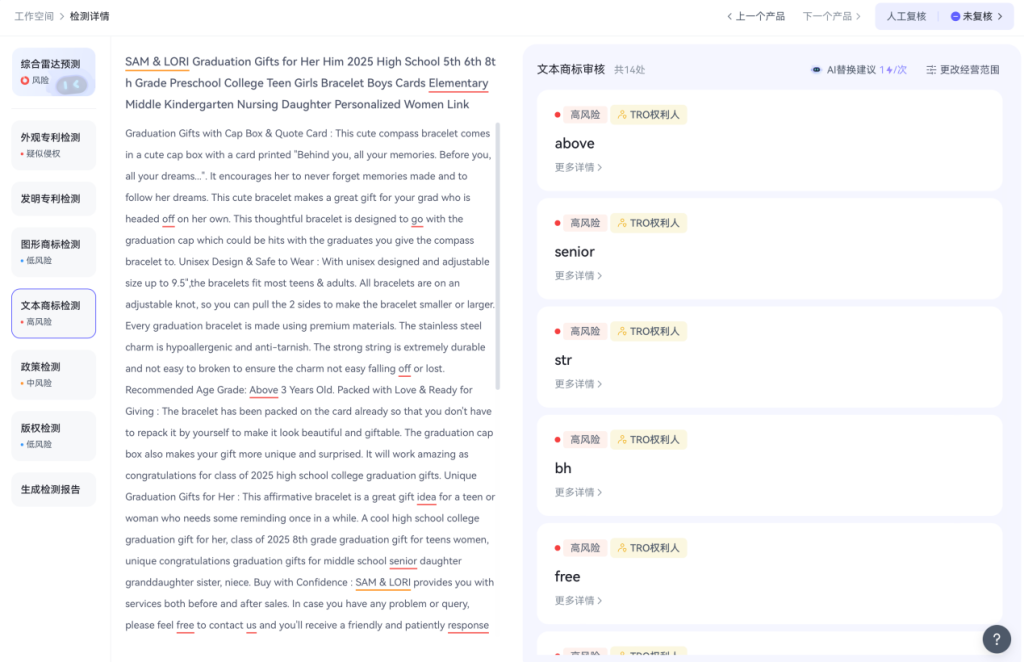Click the 高风险 tag on the senior card
This screenshot has width=1024, height=662.
click(584, 223)
